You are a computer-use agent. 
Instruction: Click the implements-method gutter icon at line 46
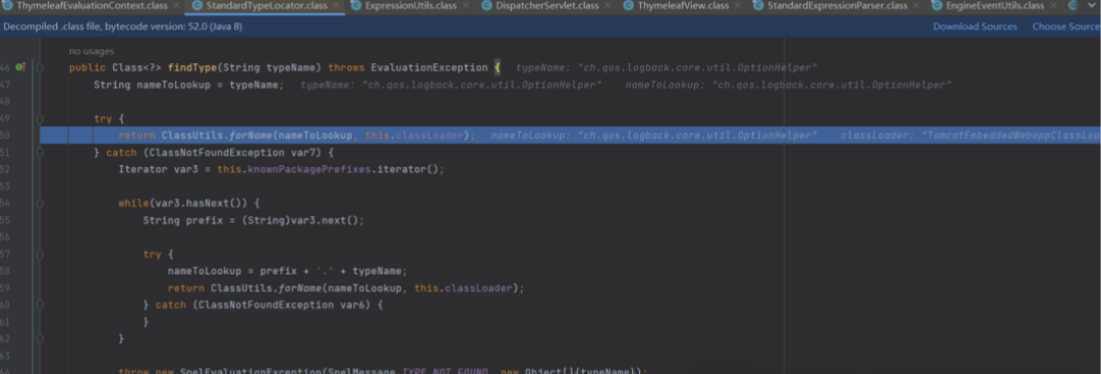[x=20, y=67]
